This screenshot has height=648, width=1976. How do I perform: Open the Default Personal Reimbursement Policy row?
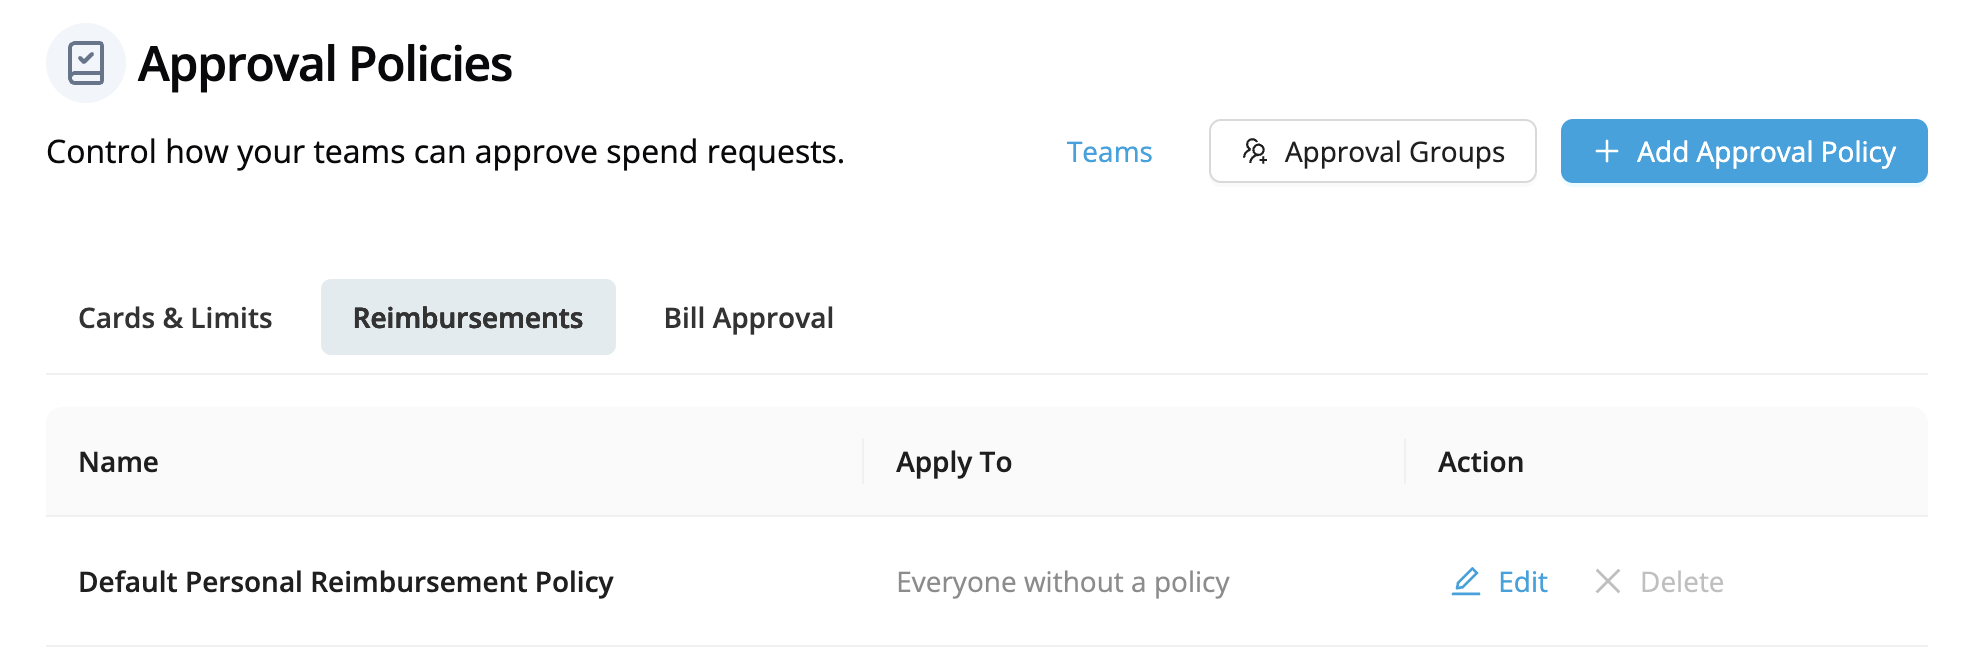point(986,581)
